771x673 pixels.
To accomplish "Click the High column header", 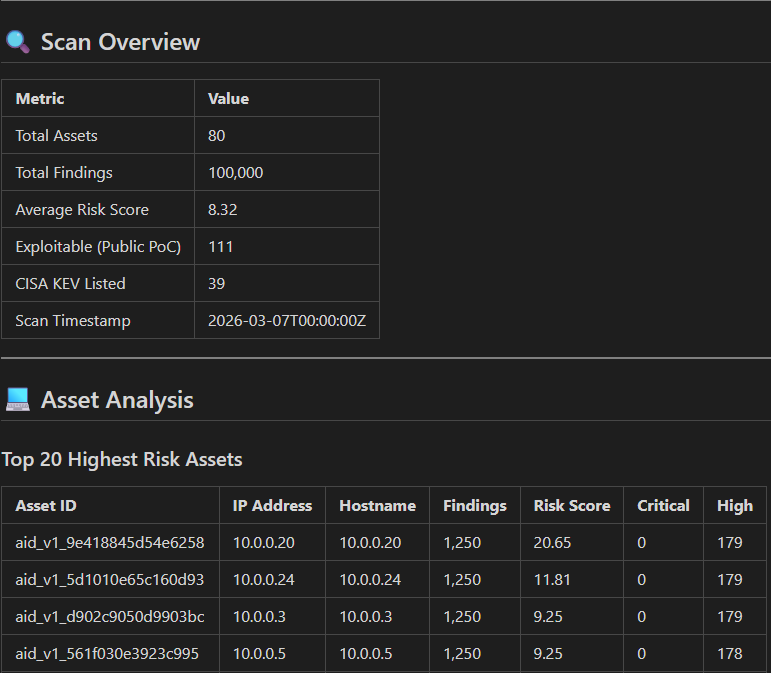I will [x=735, y=505].
